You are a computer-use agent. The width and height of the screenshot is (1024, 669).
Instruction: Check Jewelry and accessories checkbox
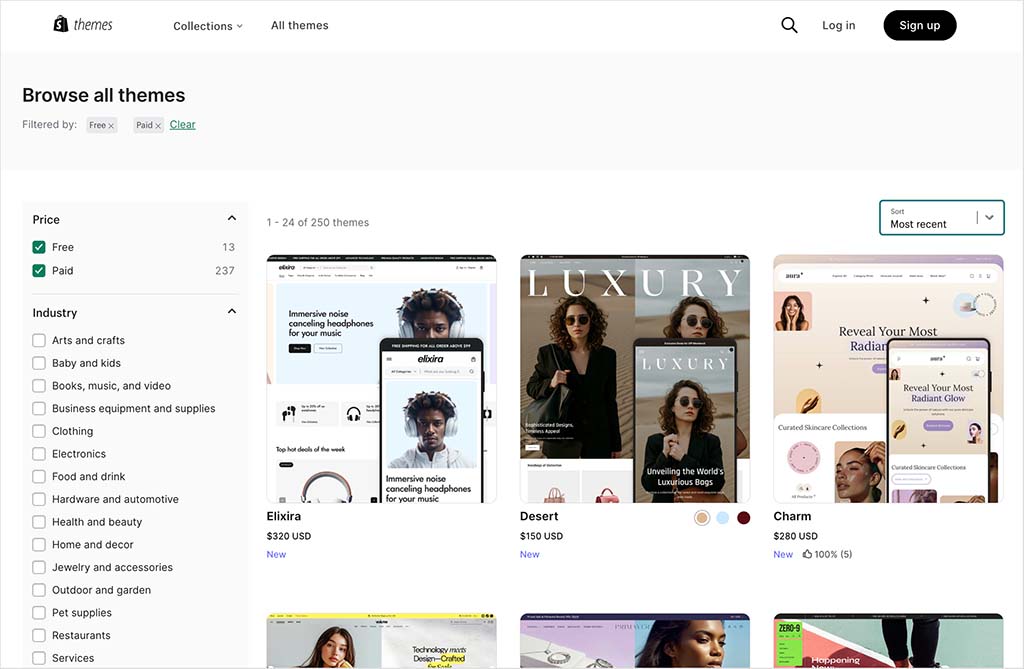pos(39,568)
